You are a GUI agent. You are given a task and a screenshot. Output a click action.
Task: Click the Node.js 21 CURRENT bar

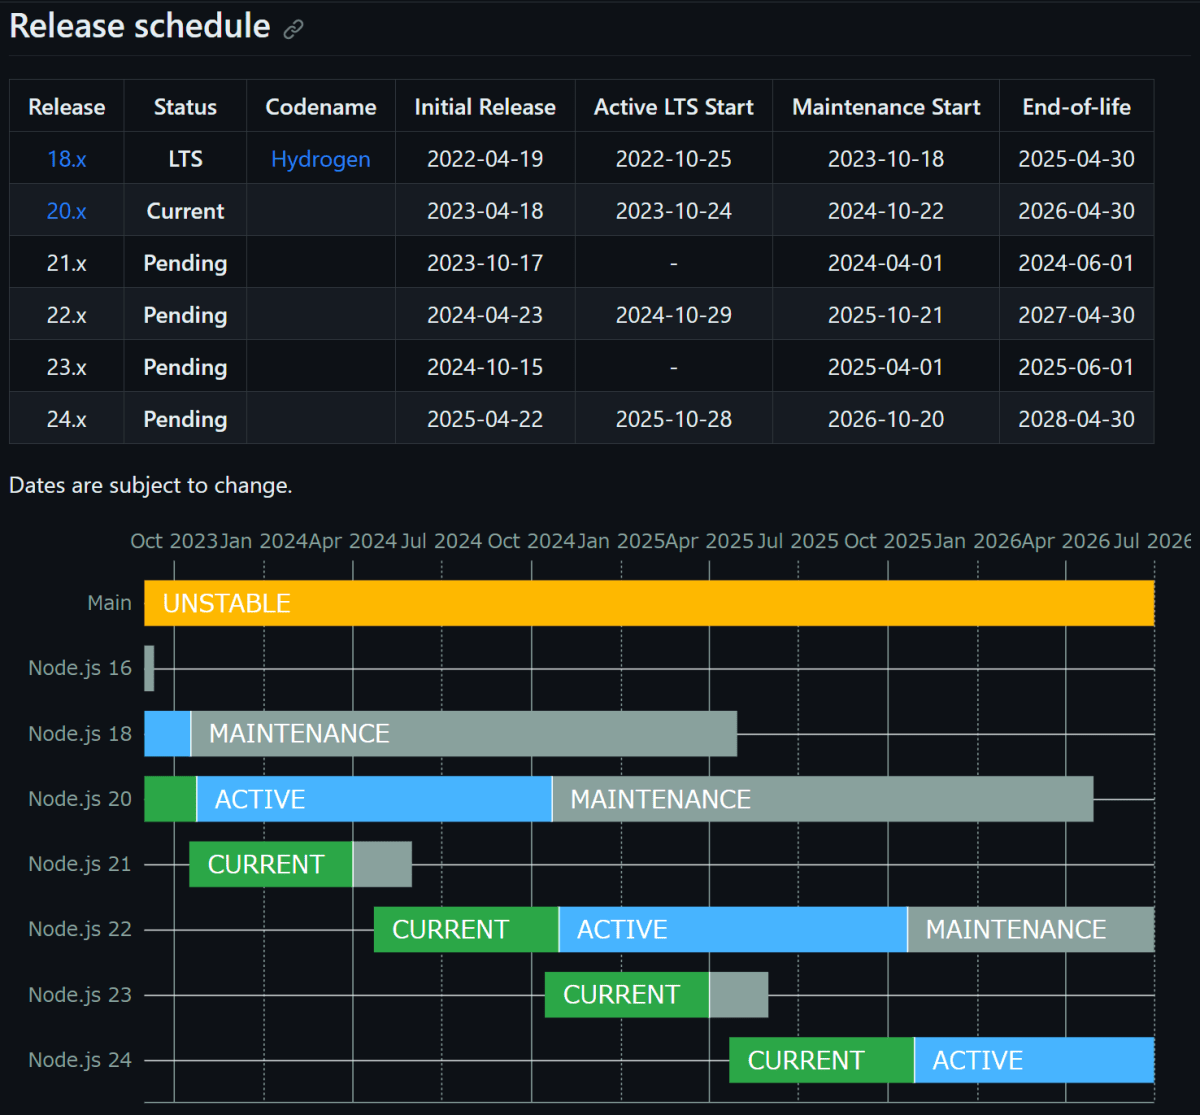(x=271, y=864)
